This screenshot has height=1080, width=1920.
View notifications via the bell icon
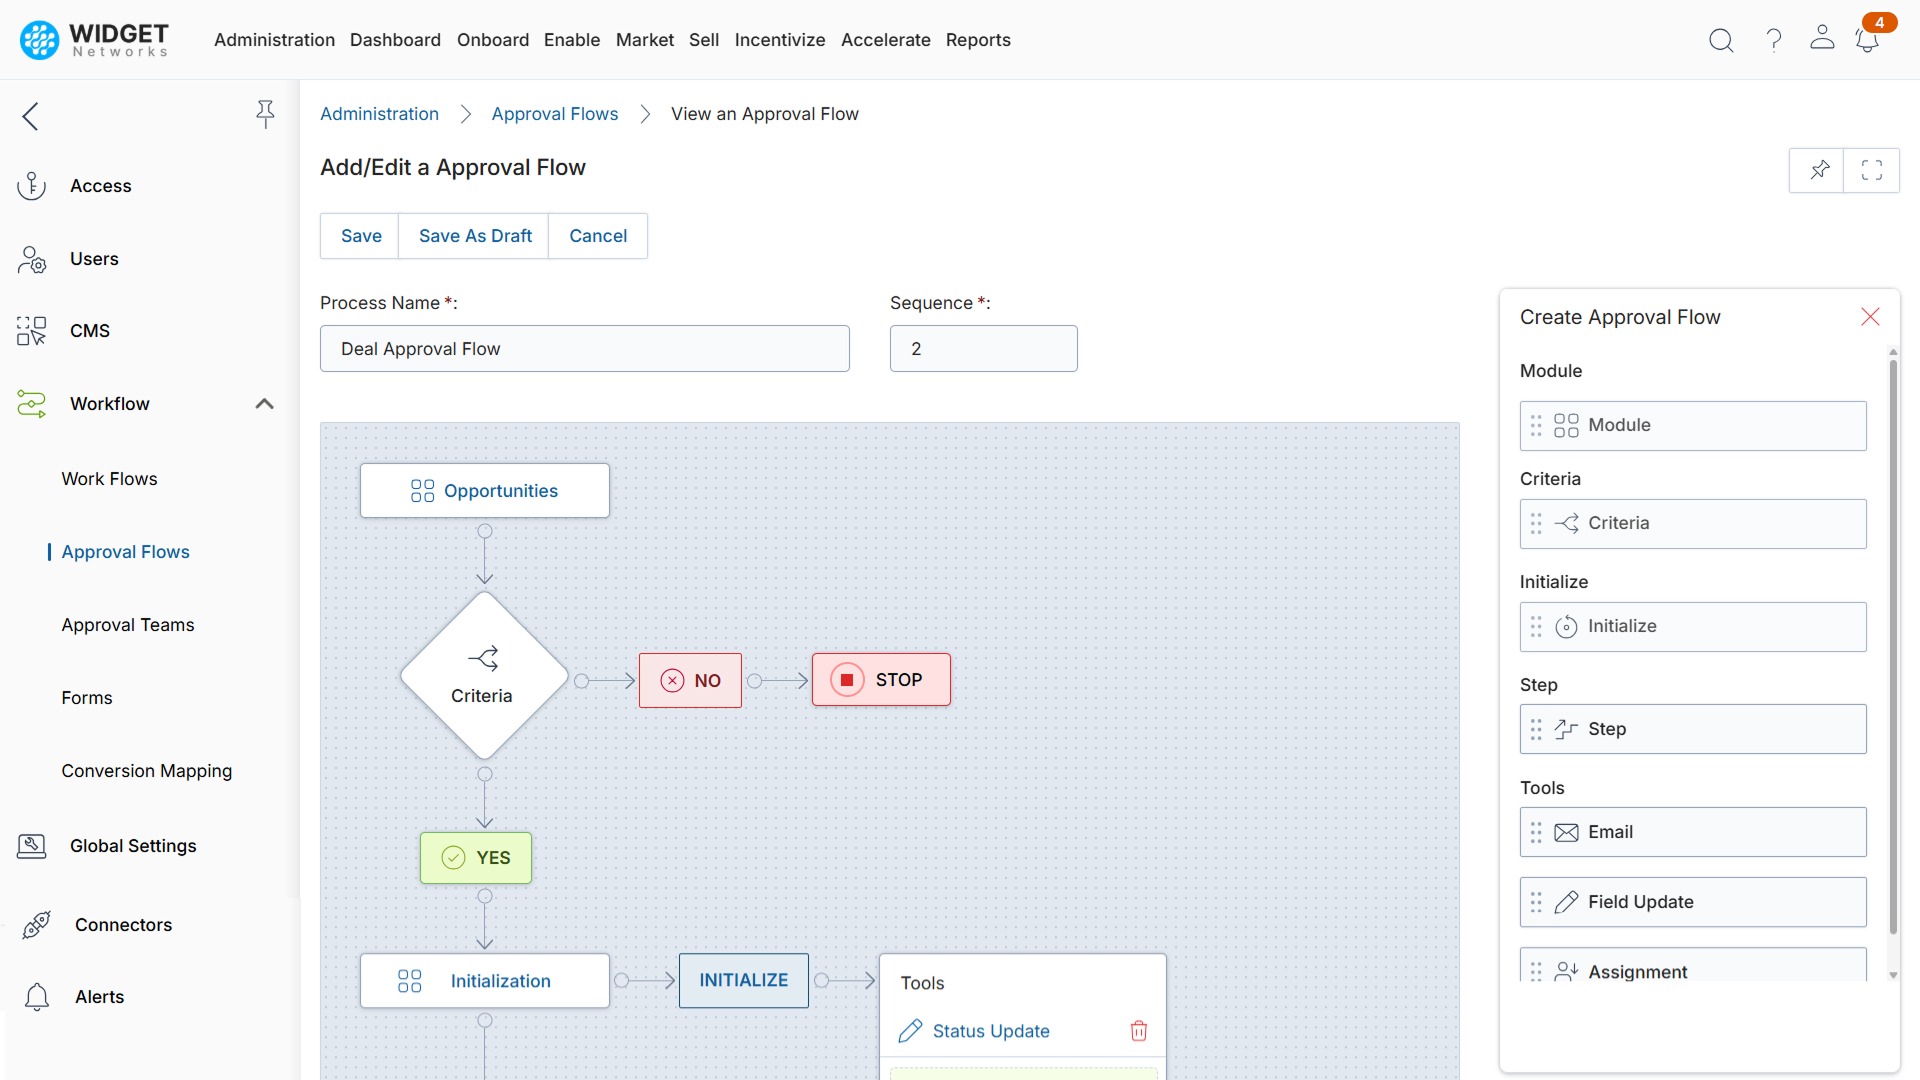pos(1868,40)
